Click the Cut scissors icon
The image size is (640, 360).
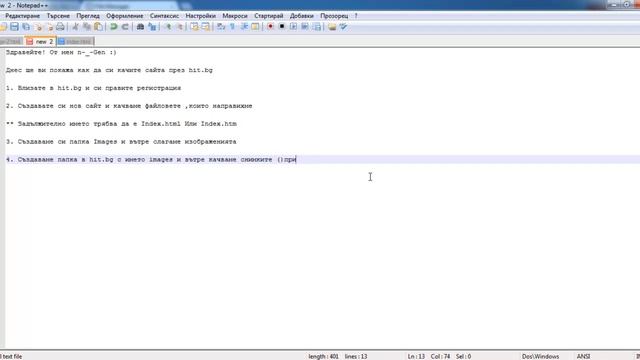[x=76, y=27]
